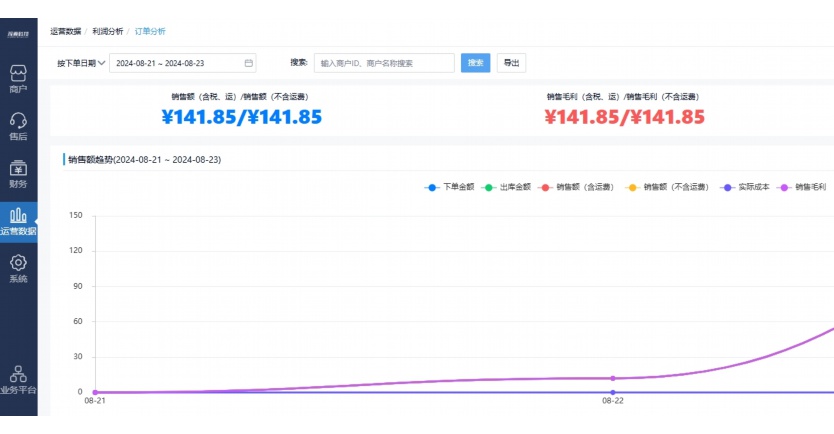
Task: Click the 导出 export button
Action: tap(511, 63)
